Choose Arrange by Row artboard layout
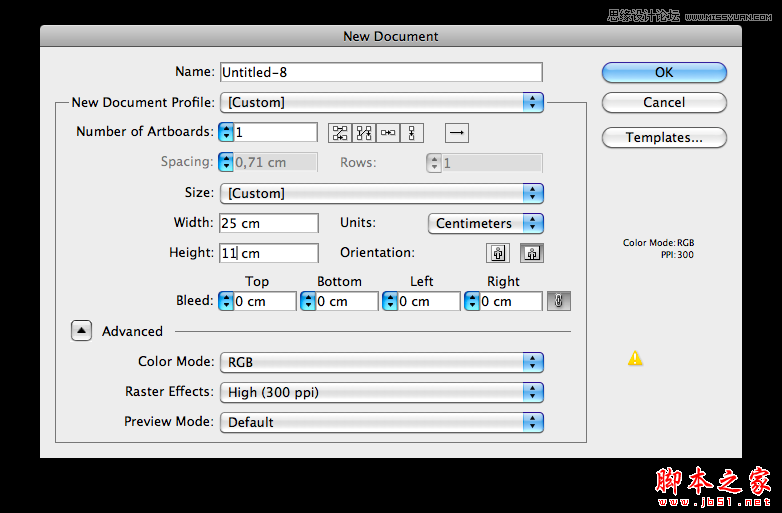This screenshot has height=513, width=782. click(388, 132)
